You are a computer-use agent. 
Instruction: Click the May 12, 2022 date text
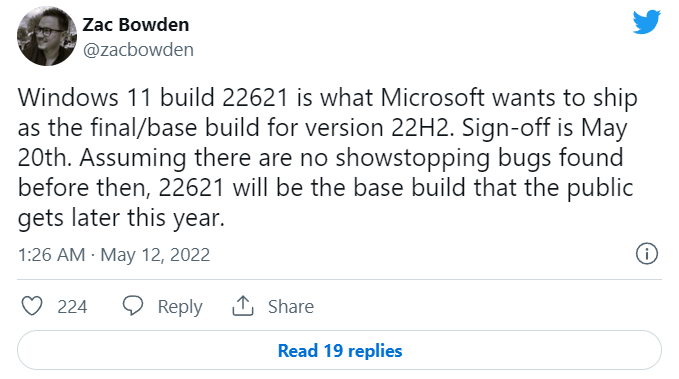[x=155, y=255]
